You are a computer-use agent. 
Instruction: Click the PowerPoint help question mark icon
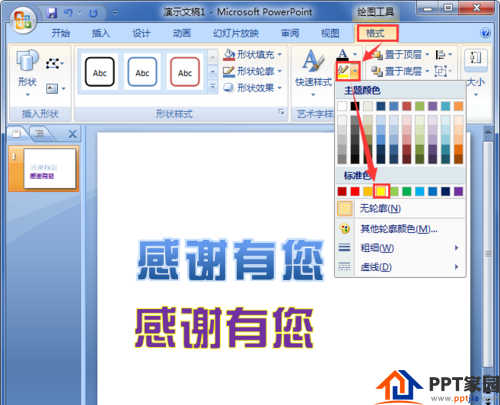[x=485, y=33]
